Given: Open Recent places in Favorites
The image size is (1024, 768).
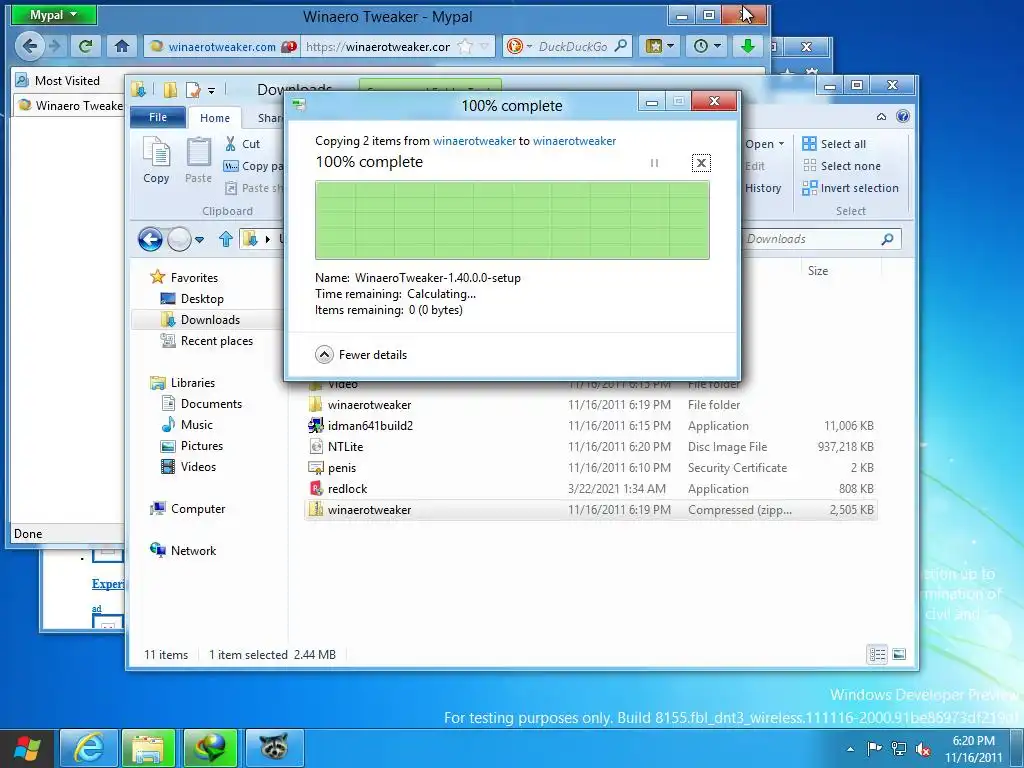Looking at the screenshot, I should pyautogui.click(x=207, y=340).
